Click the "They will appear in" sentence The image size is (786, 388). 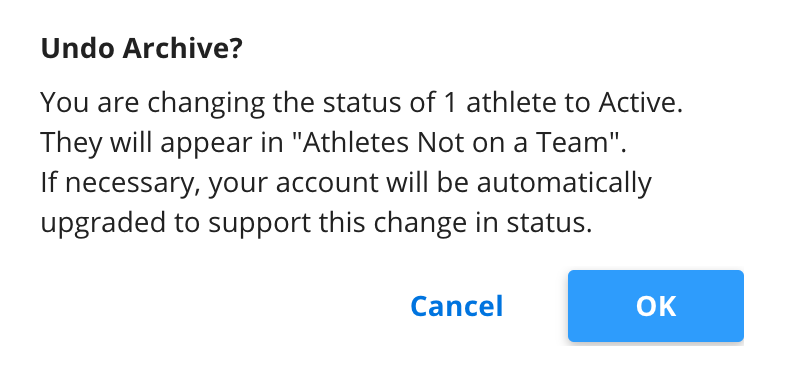[333, 143]
